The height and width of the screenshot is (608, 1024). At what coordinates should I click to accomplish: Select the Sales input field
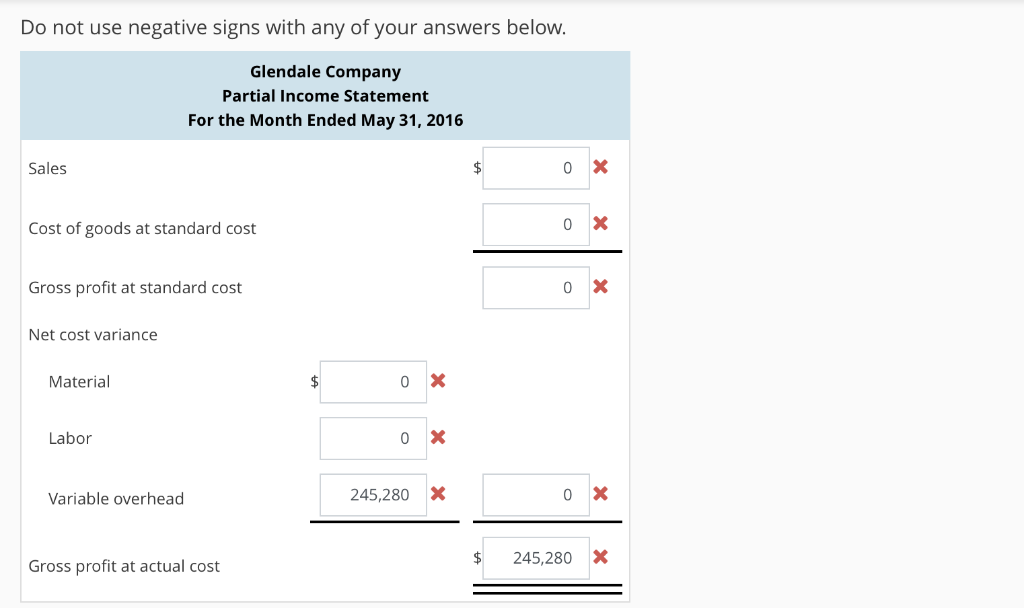tap(535, 168)
